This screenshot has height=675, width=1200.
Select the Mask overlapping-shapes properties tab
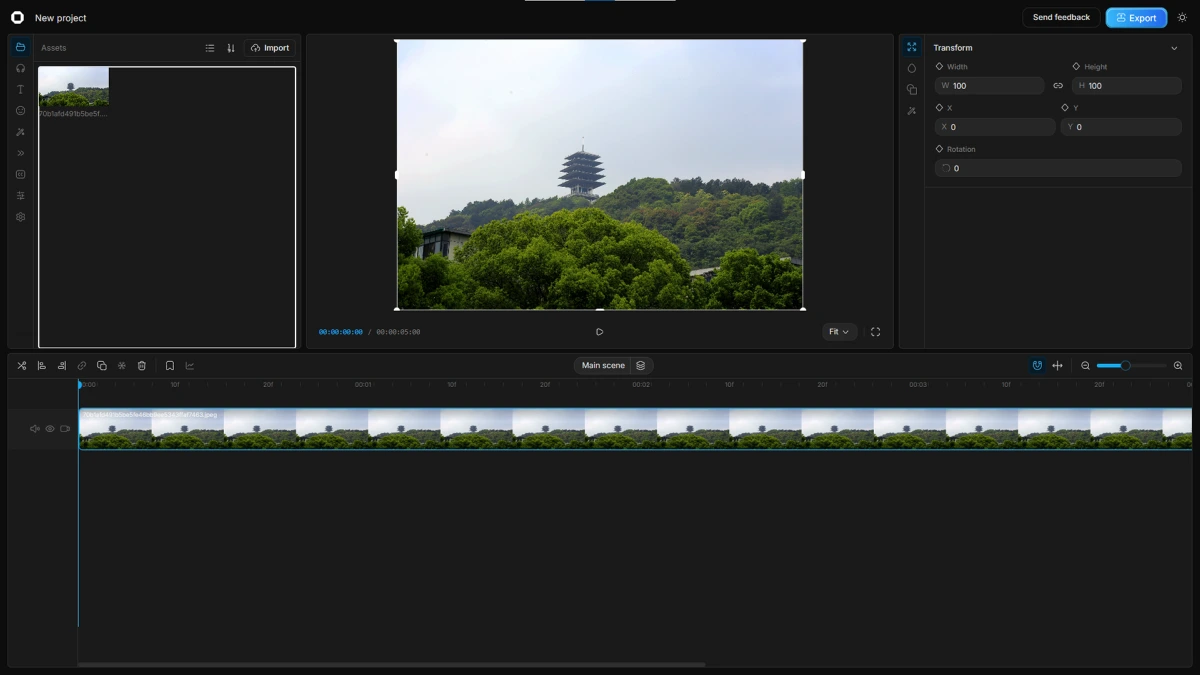[x=911, y=89]
